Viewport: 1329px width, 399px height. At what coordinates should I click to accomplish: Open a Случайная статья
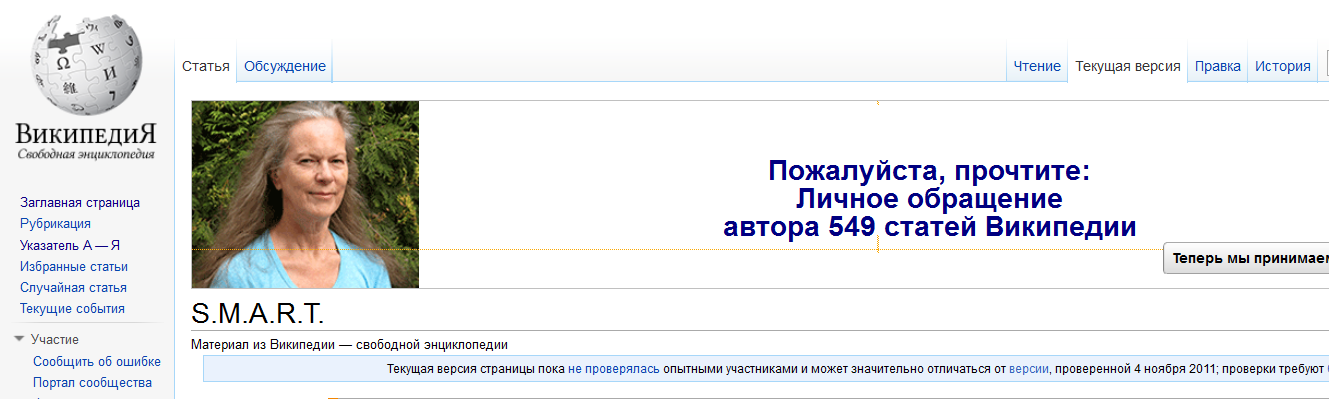73,287
